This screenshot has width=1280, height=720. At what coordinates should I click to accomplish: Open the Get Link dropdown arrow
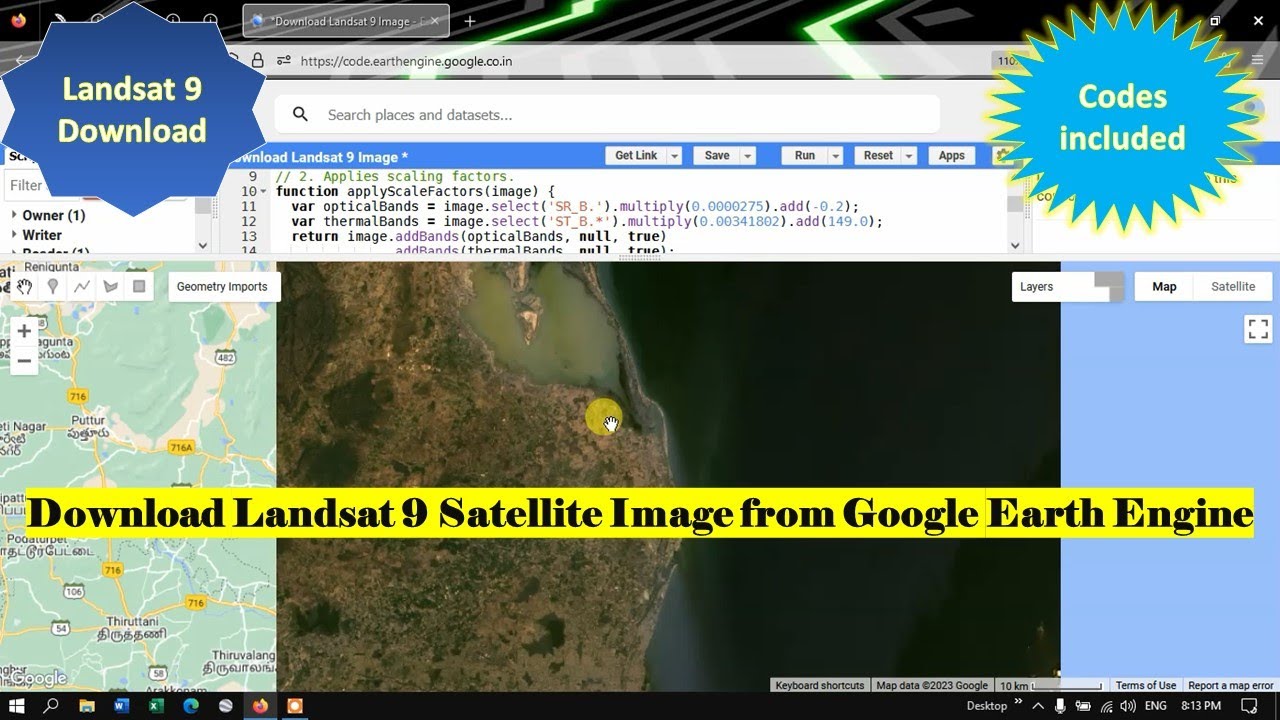675,155
